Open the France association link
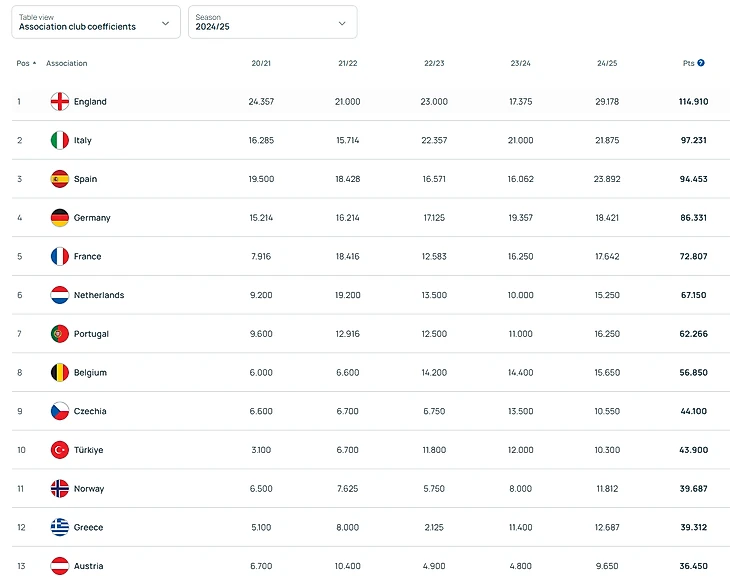The image size is (730, 581). point(87,257)
